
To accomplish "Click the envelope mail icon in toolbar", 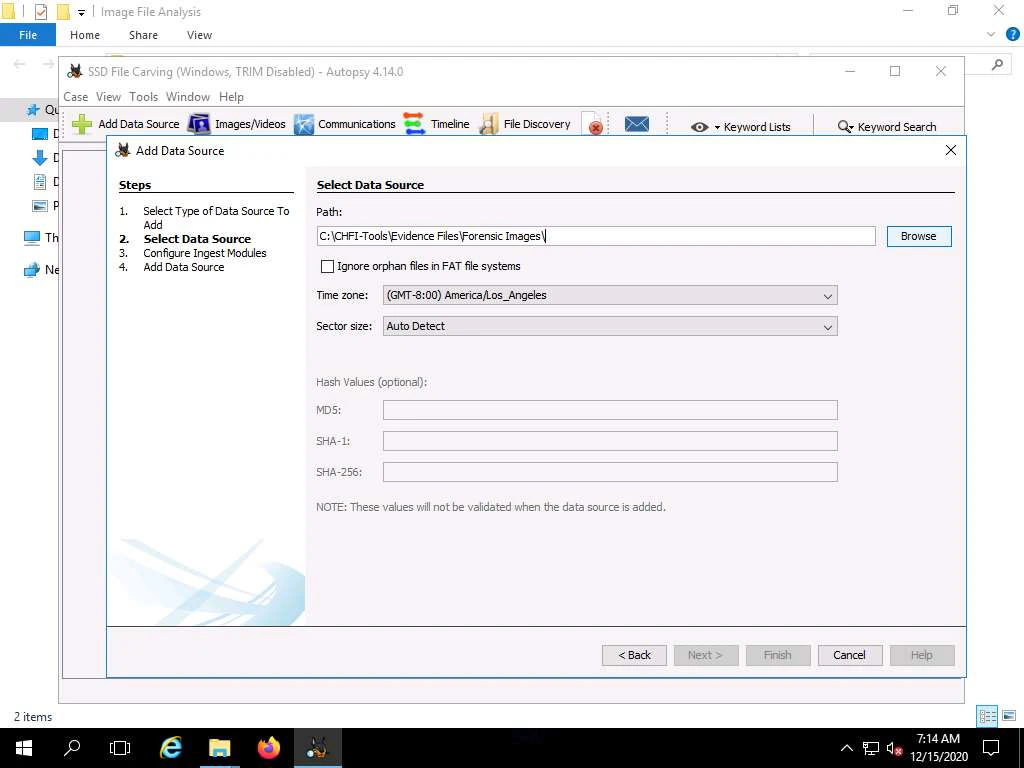I will click(x=637, y=123).
